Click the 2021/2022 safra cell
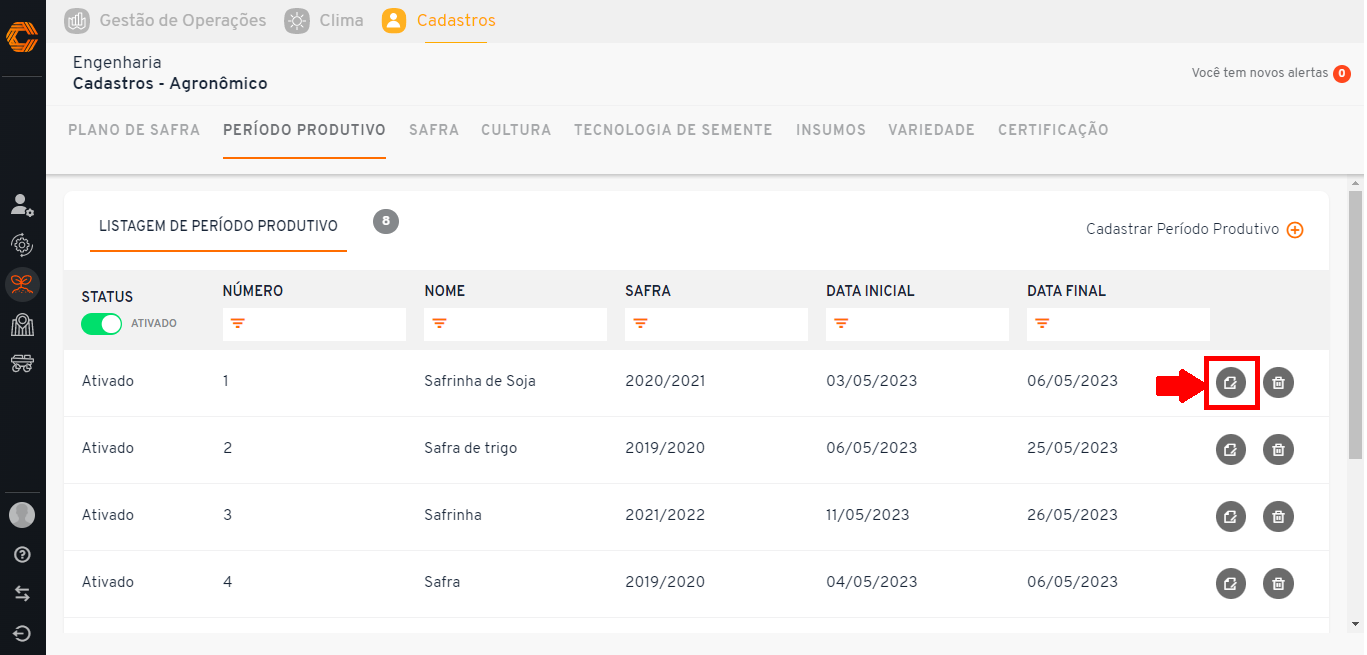1367x655 pixels. (665, 515)
